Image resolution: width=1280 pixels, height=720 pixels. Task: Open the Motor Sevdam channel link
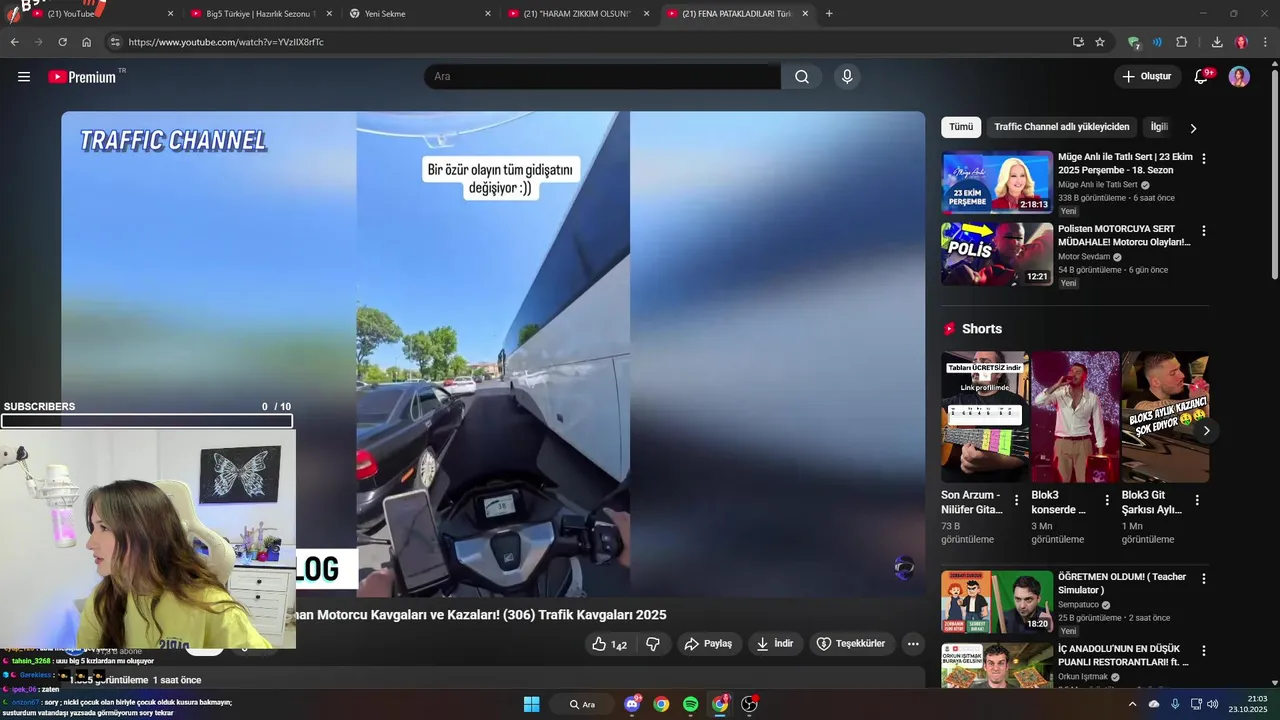(x=1084, y=257)
